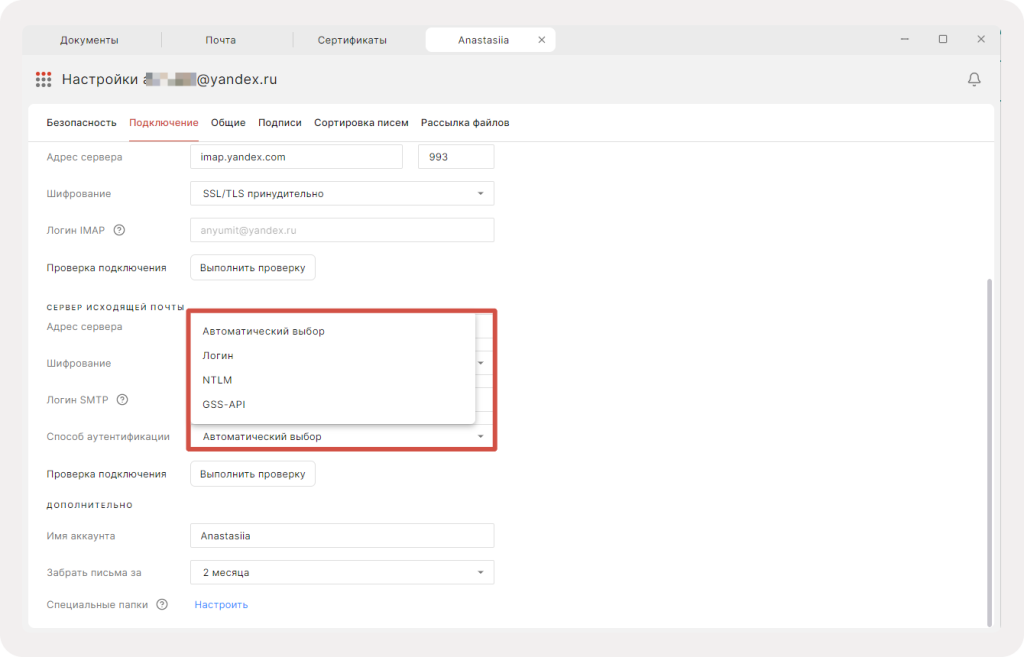Go to Общие settings section

[x=228, y=123]
